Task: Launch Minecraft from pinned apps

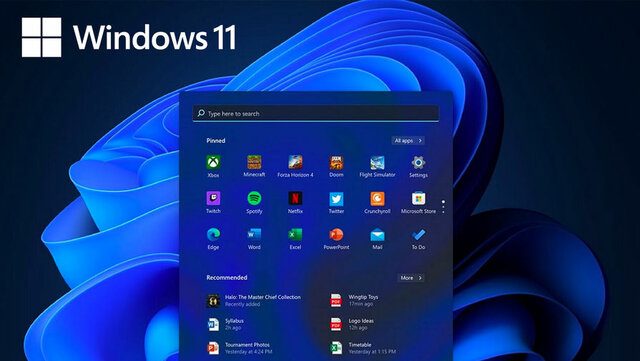Action: [x=254, y=162]
